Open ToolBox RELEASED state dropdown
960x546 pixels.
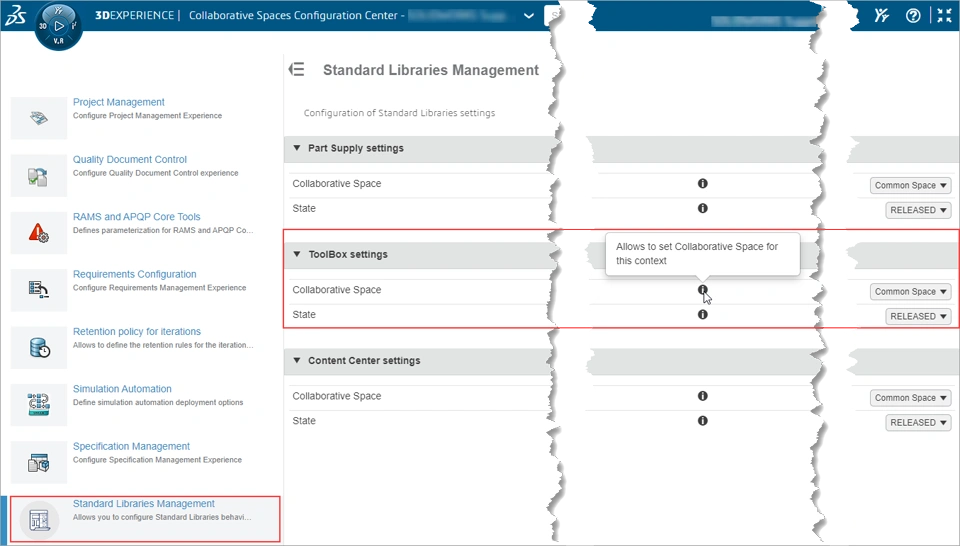(918, 316)
